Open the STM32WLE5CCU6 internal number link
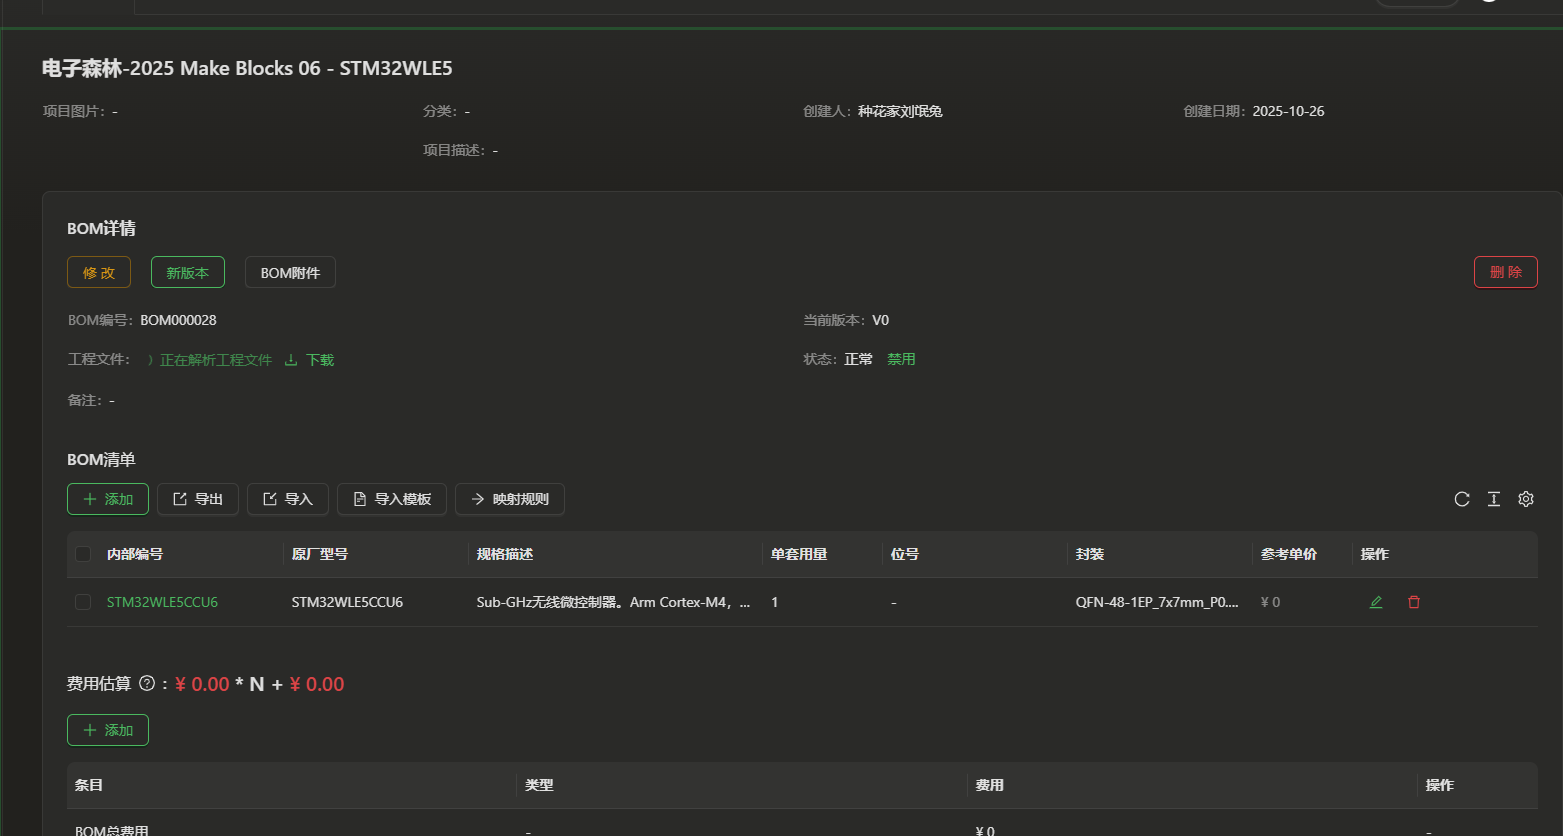The height and width of the screenshot is (836, 1563). point(162,602)
